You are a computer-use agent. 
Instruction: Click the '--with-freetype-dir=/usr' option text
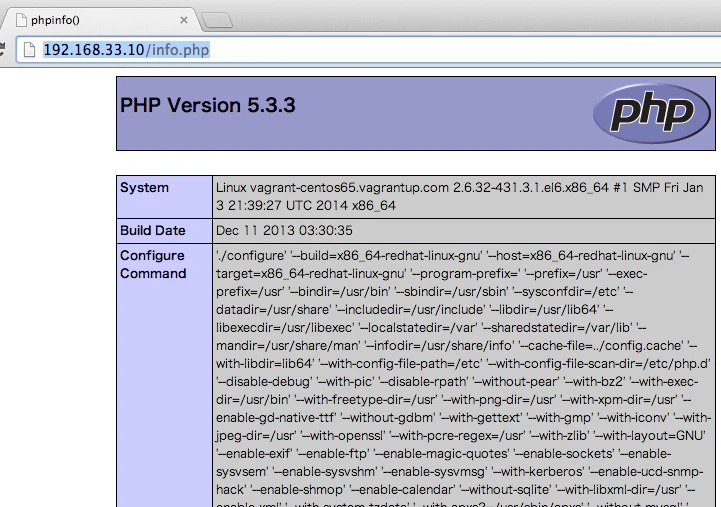[x=366, y=399]
